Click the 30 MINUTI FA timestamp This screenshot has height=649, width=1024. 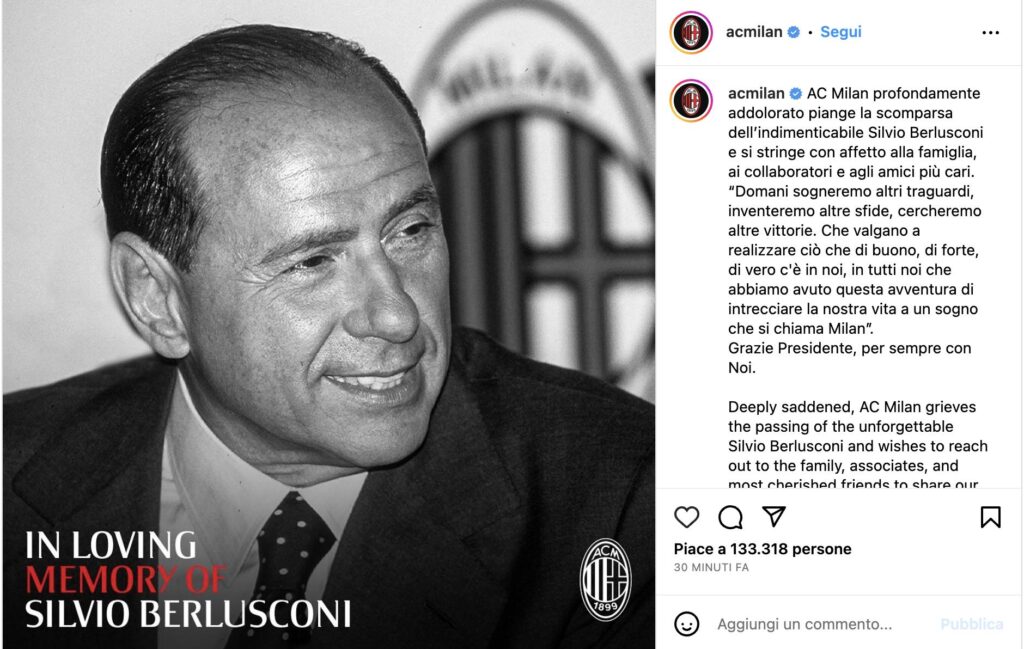(x=711, y=568)
